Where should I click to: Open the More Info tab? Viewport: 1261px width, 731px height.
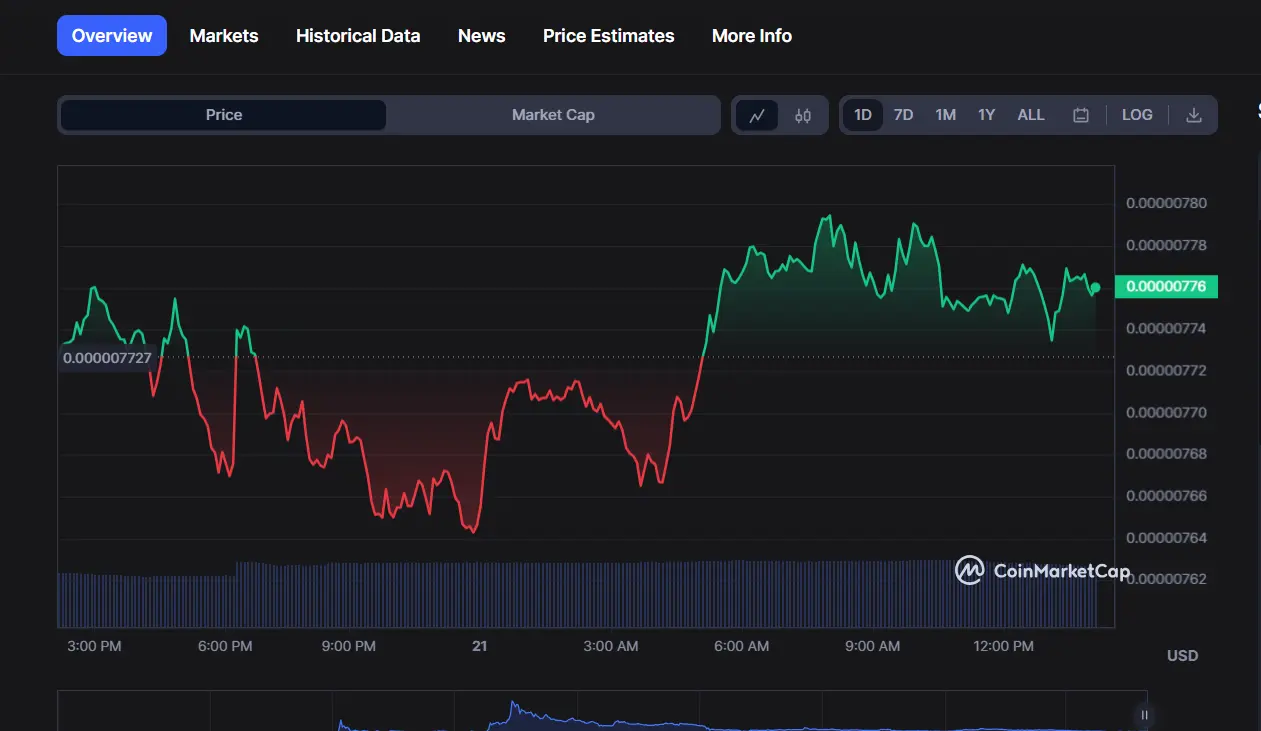pyautogui.click(x=751, y=35)
